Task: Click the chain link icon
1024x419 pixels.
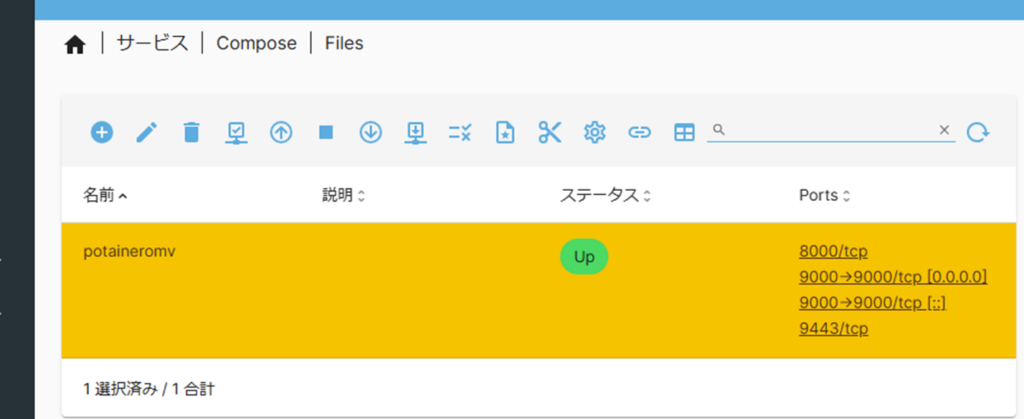Action: click(x=640, y=132)
